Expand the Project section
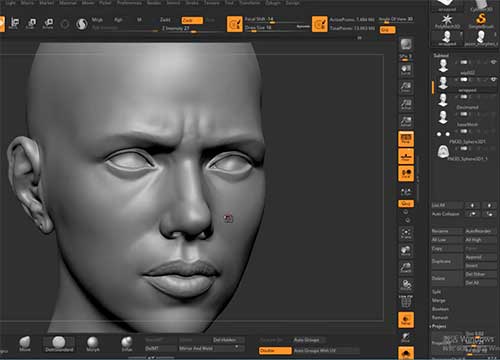500x360 pixels. [x=439, y=326]
